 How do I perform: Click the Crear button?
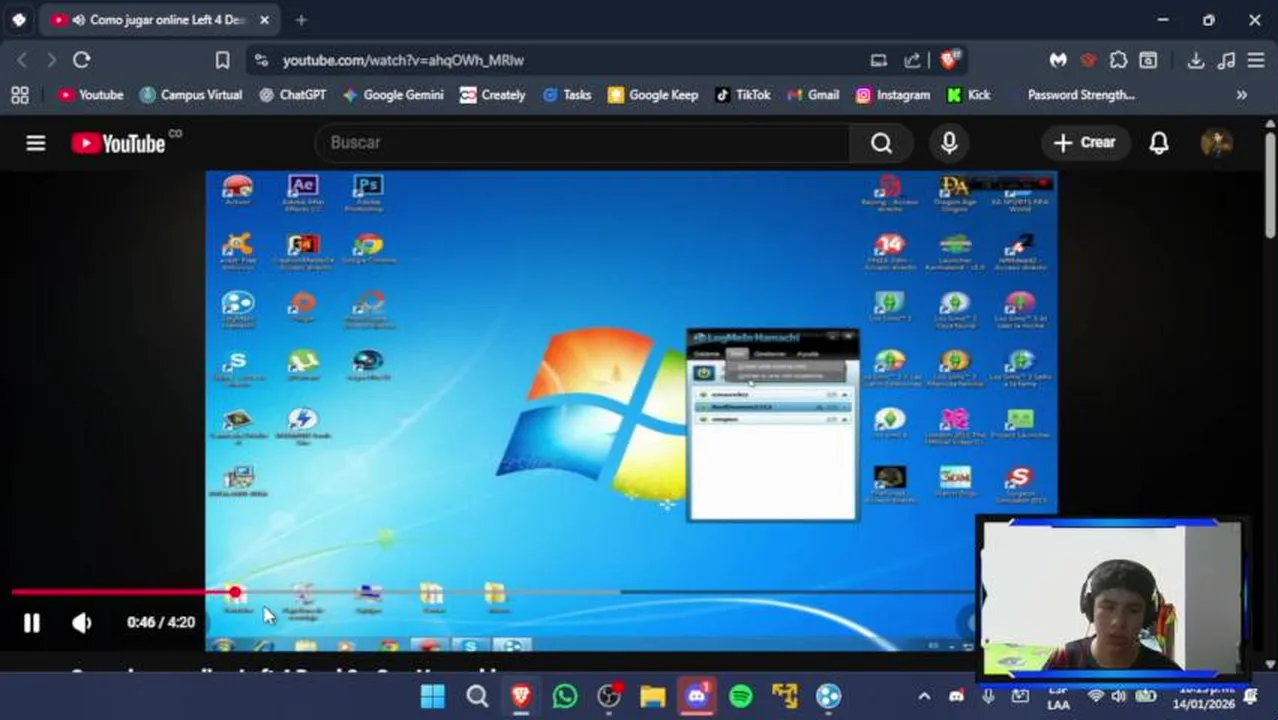click(1084, 142)
